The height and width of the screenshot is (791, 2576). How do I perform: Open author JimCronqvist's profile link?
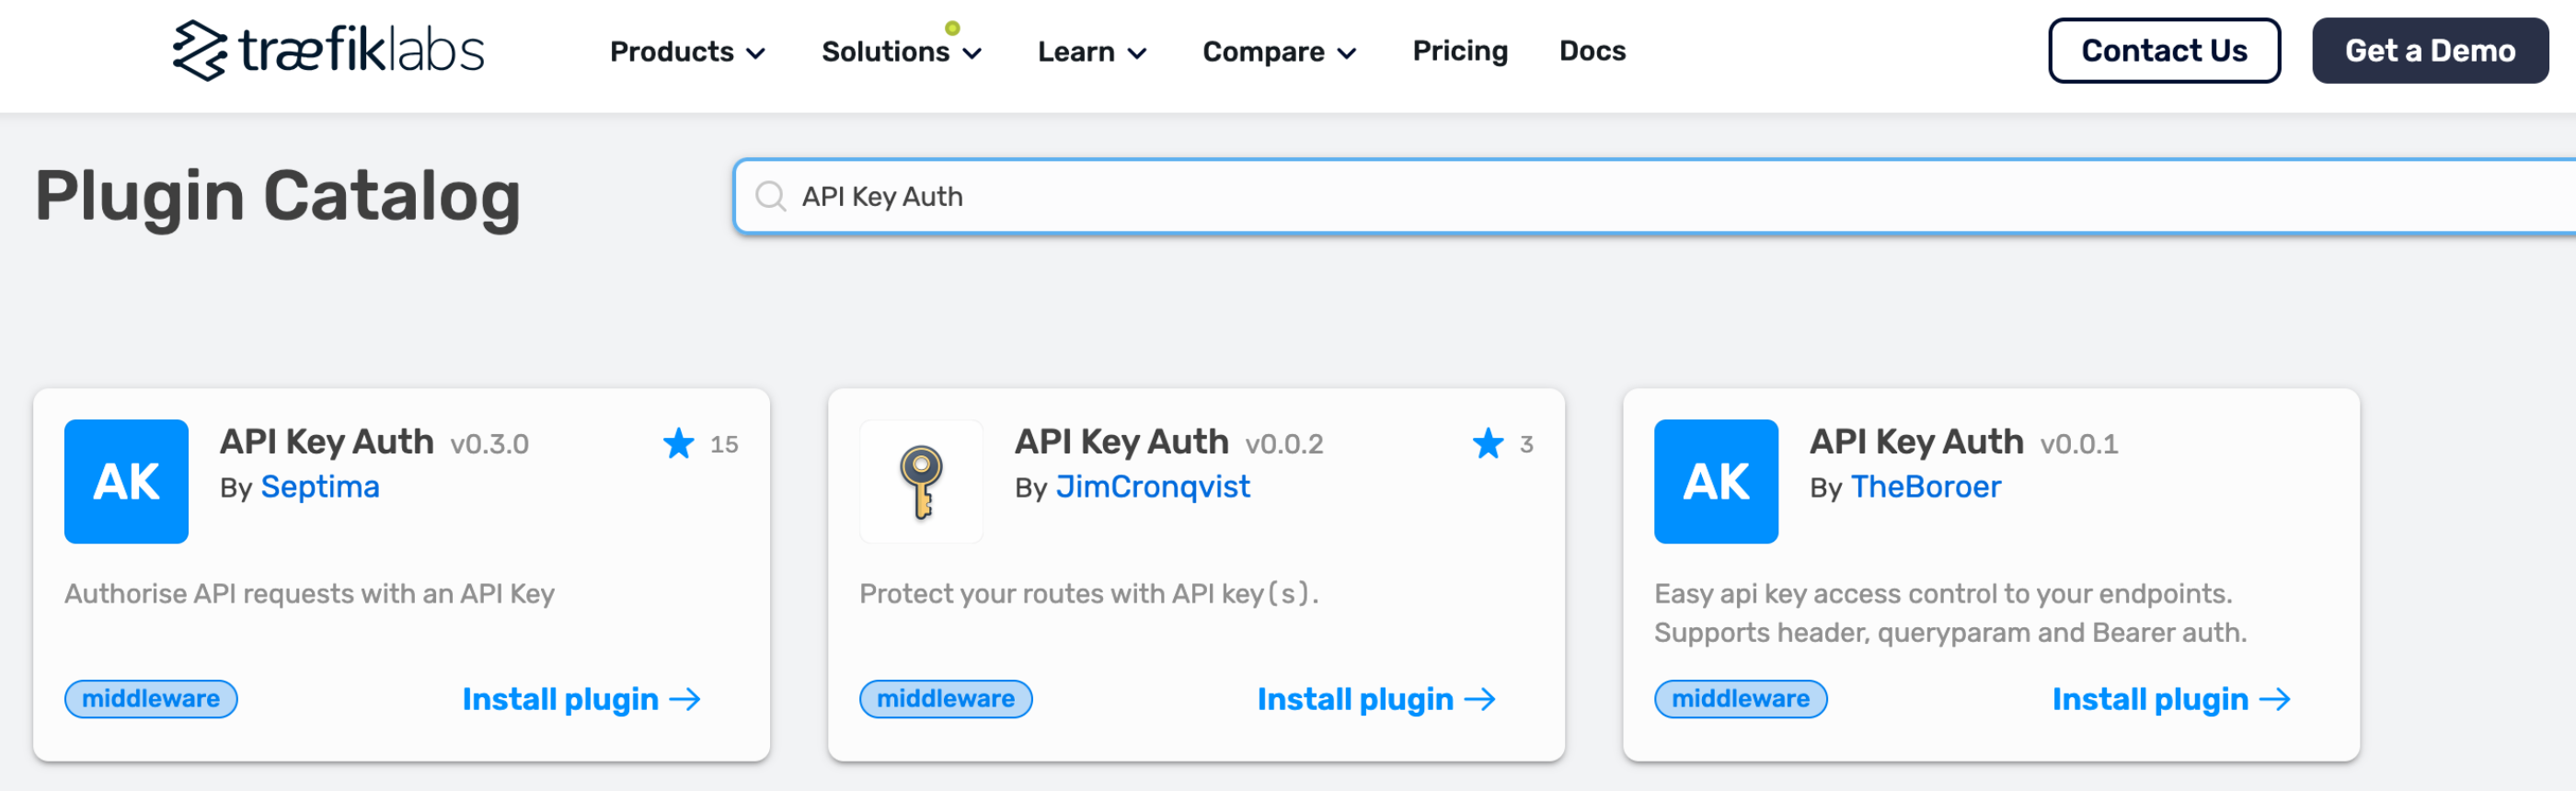tap(1153, 487)
